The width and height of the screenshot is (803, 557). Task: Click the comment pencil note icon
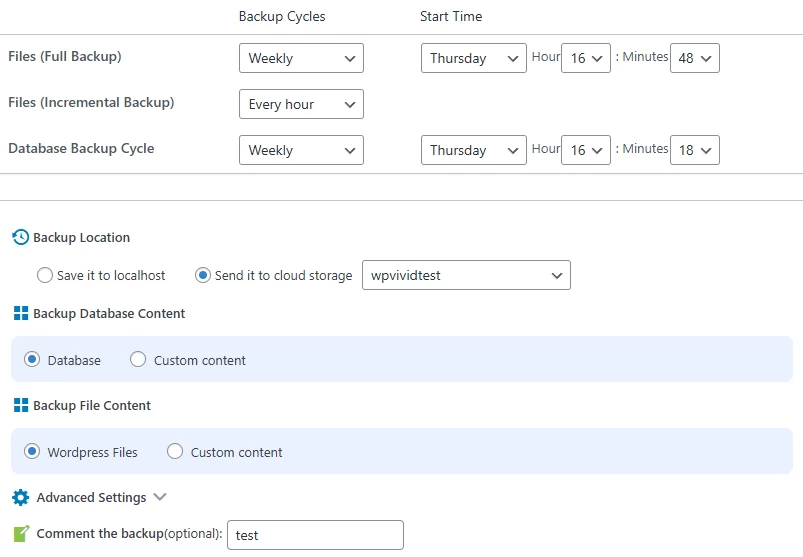21,533
